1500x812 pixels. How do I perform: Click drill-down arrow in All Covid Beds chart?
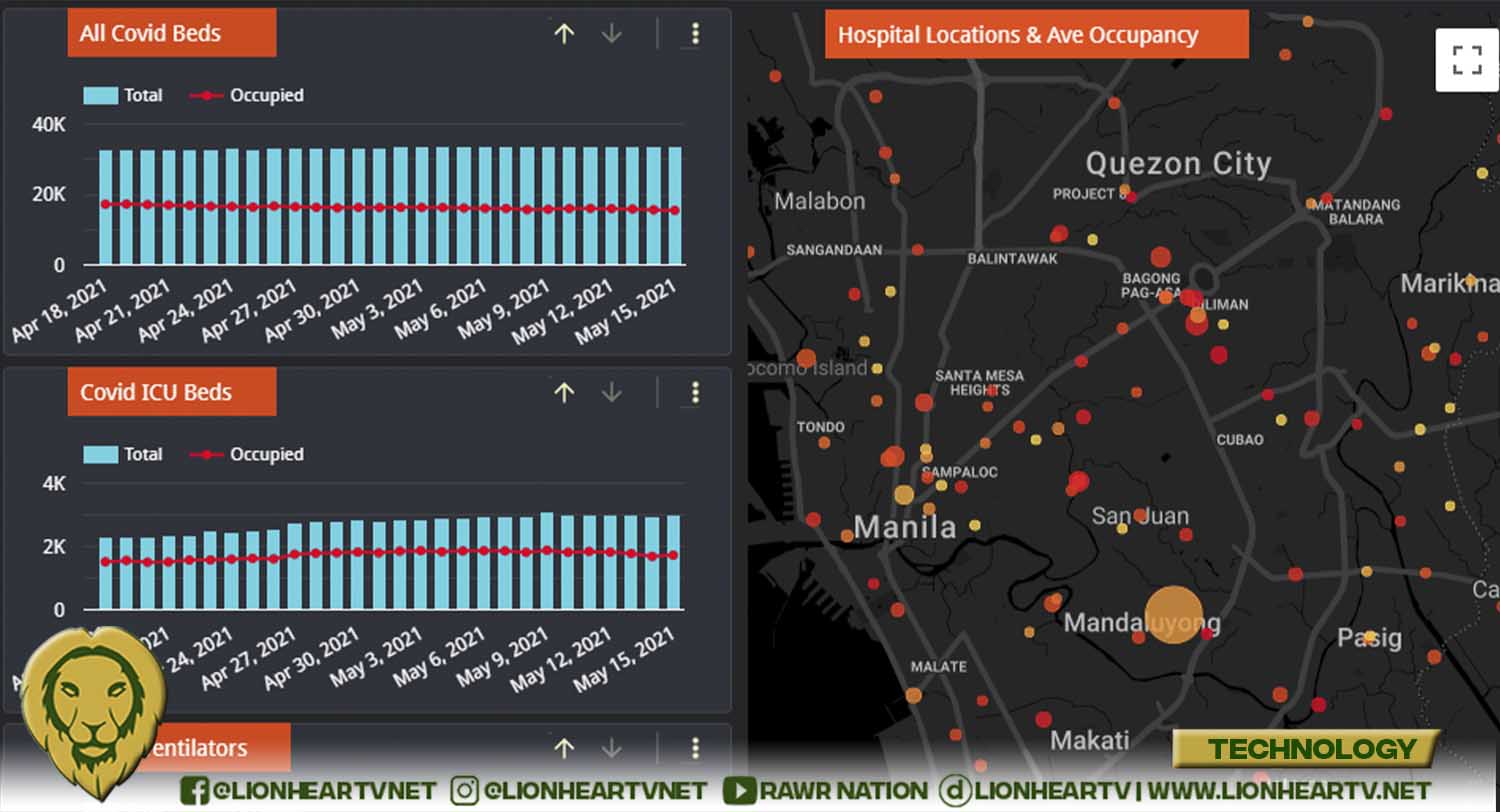click(612, 34)
